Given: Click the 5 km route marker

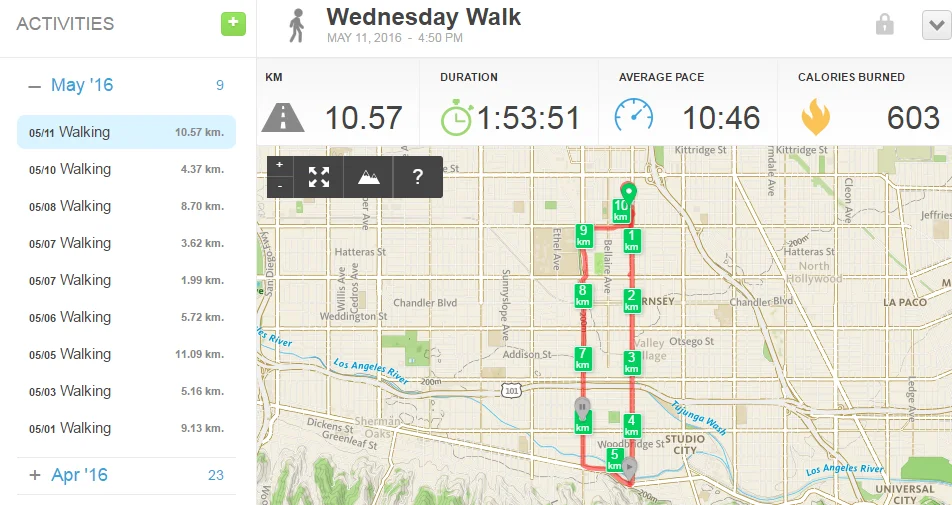Looking at the screenshot, I should tap(616, 458).
